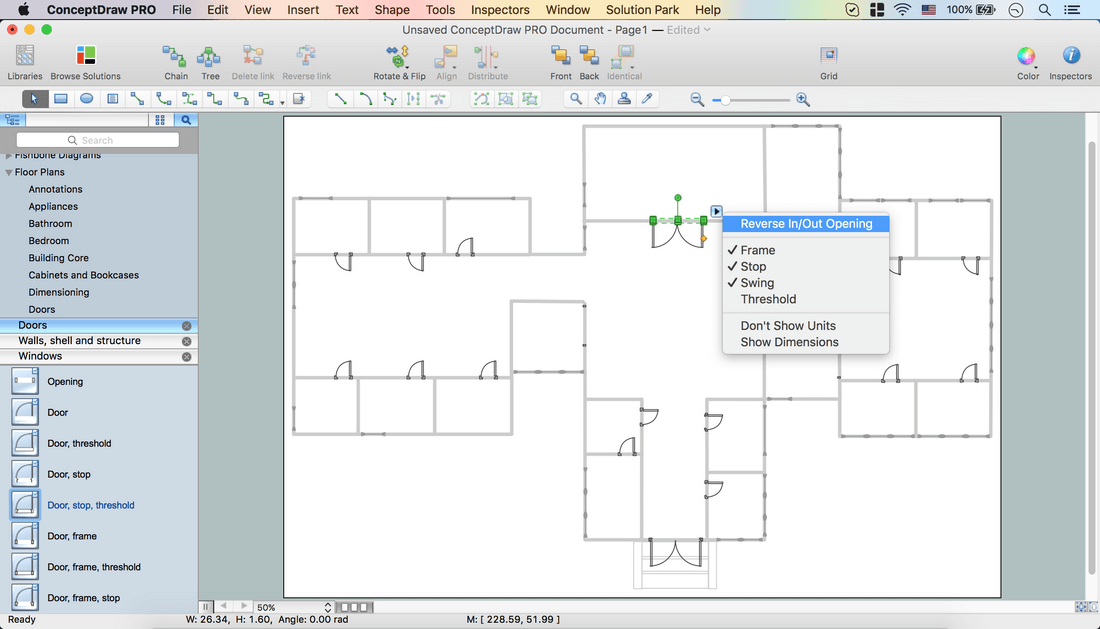Image resolution: width=1100 pixels, height=629 pixels.
Task: Select Show Dimensions in context menu
Action: click(x=789, y=342)
